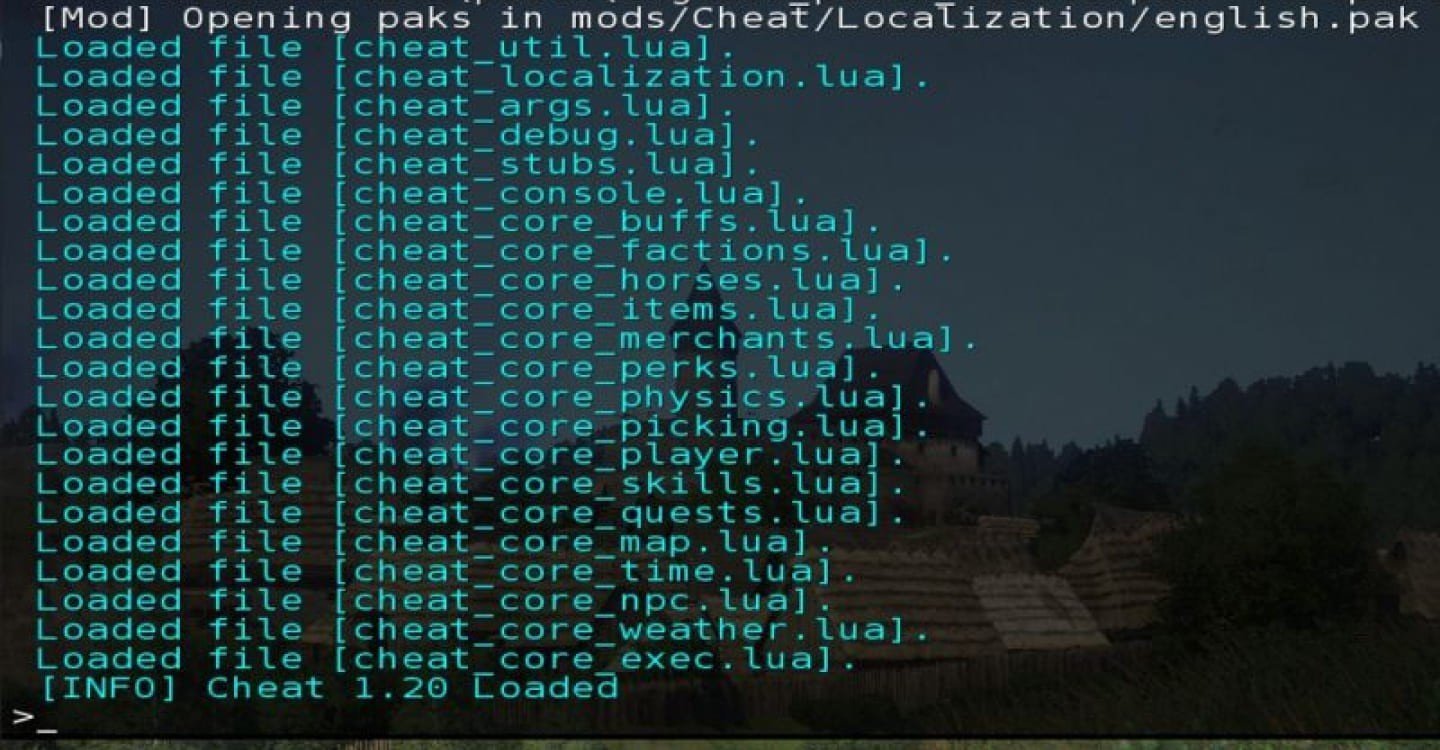Select the cheat_console.lua log line
Viewport: 1440px width, 750px height.
tap(422, 193)
